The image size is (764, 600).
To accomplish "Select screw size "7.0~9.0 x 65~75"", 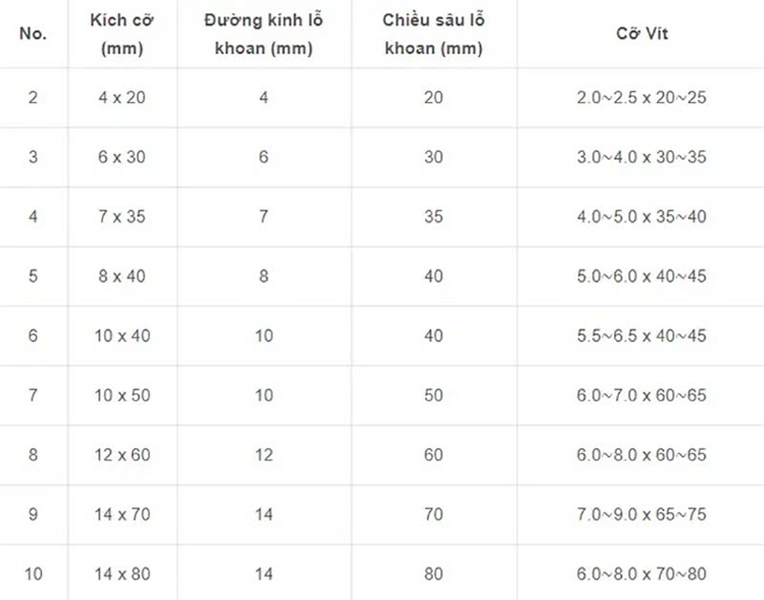I will point(641,515).
